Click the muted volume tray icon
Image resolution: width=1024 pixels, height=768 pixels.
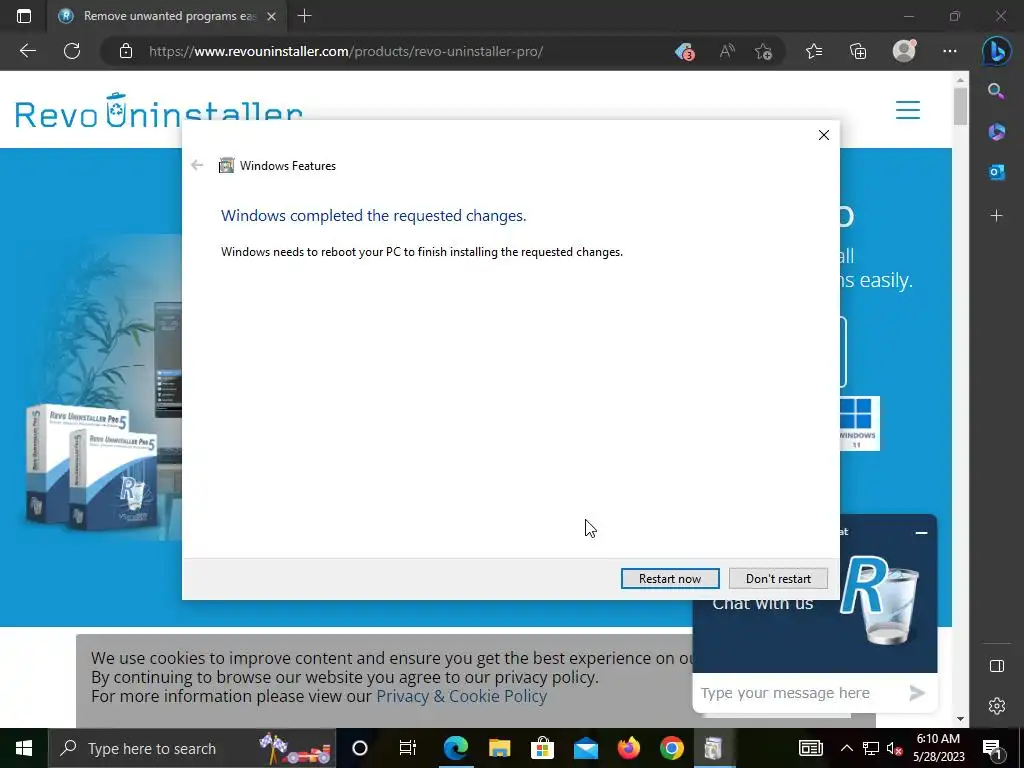[x=895, y=749]
